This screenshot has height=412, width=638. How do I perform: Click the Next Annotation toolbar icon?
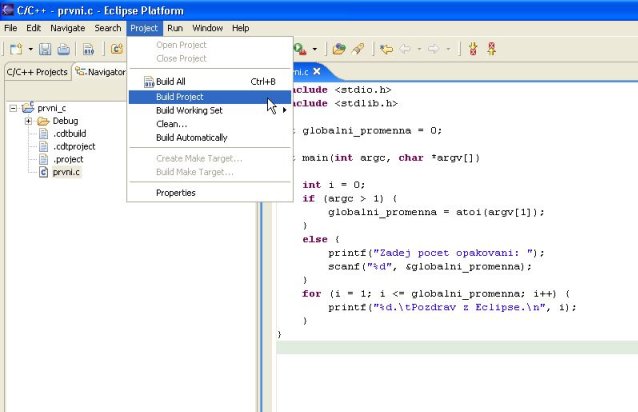(x=473, y=49)
